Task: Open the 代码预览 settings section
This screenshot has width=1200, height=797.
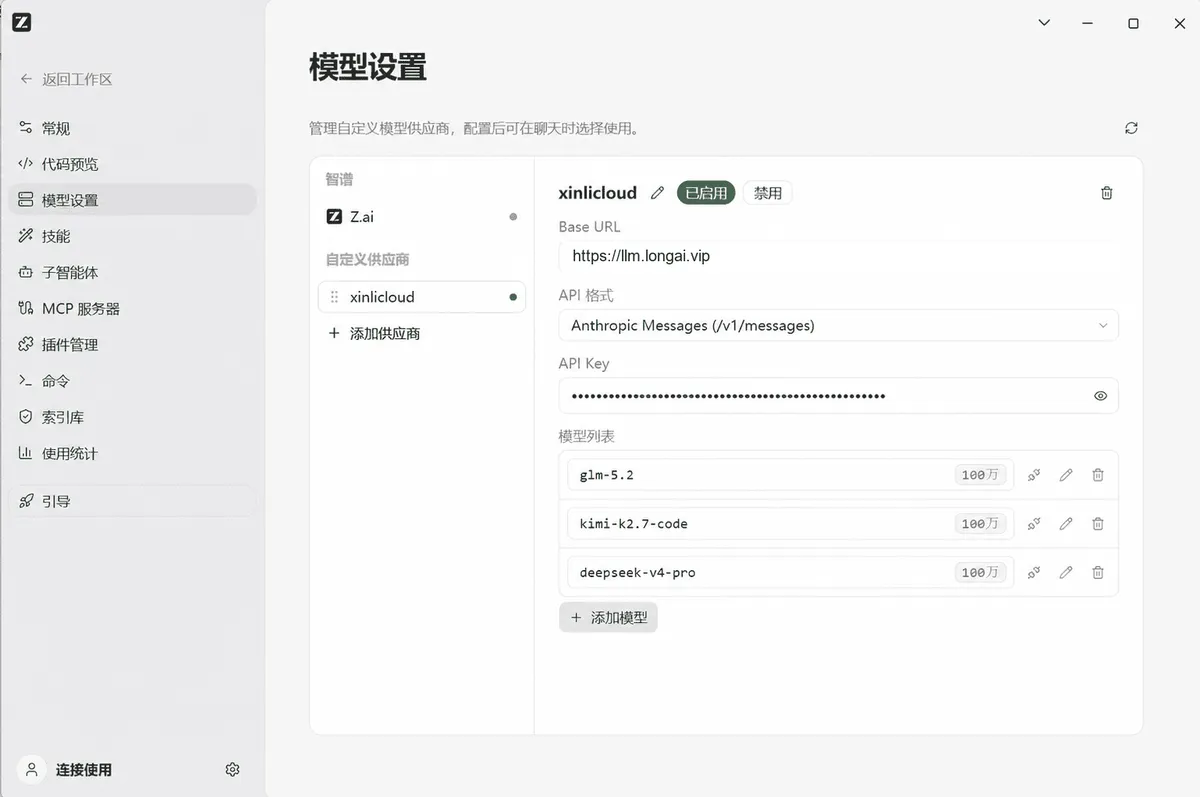Action: tap(132, 164)
